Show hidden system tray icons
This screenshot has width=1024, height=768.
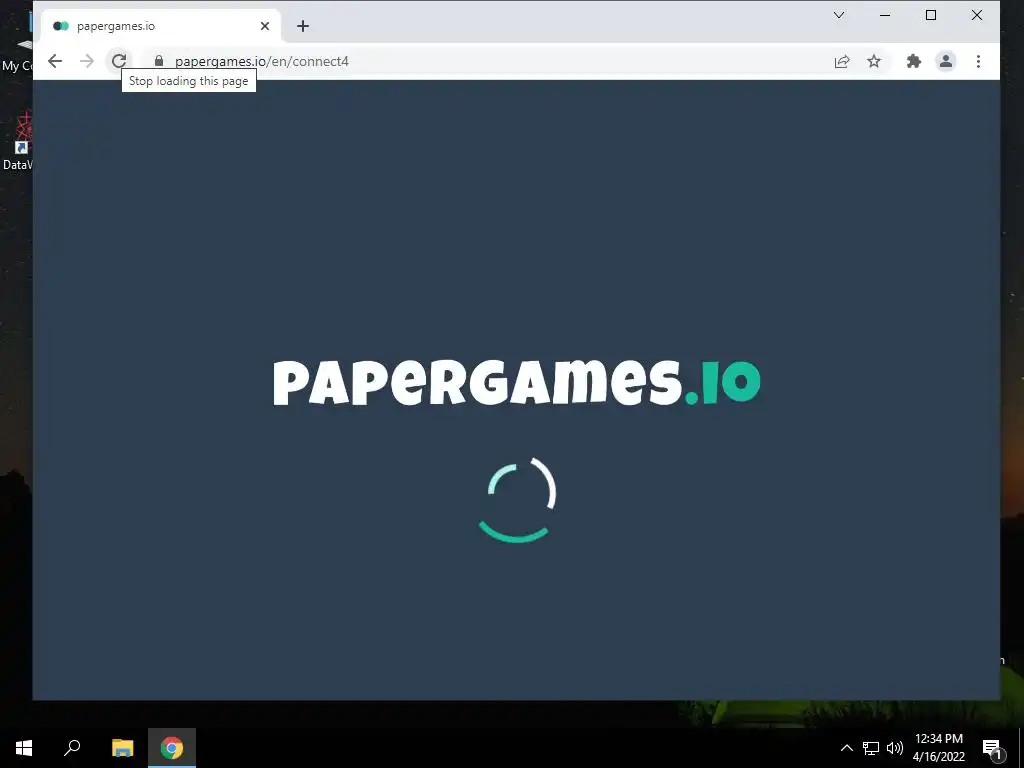coord(846,748)
